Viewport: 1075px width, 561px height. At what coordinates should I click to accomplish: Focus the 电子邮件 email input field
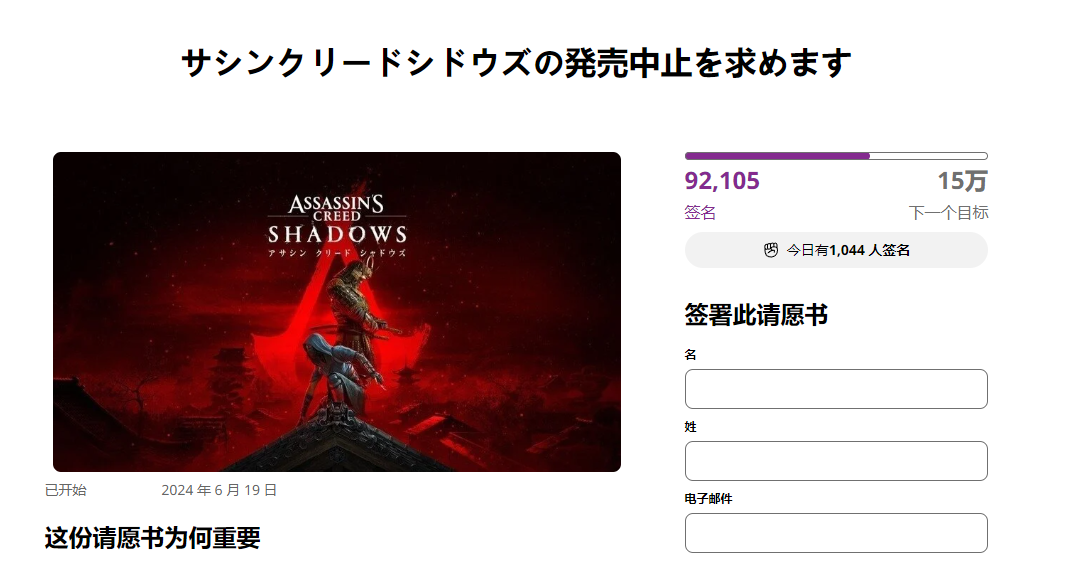[x=836, y=533]
